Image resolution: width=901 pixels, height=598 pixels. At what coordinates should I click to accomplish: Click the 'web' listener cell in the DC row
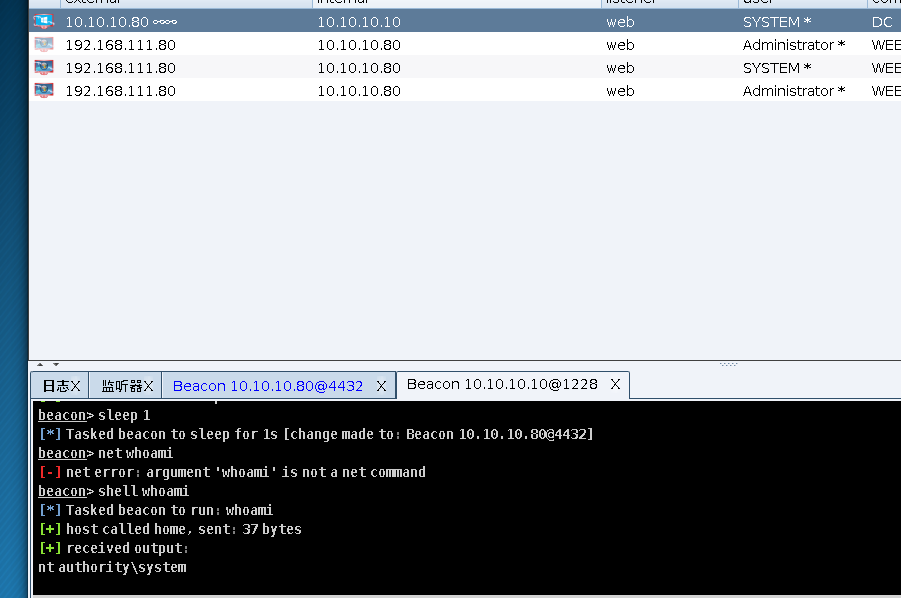[620, 22]
